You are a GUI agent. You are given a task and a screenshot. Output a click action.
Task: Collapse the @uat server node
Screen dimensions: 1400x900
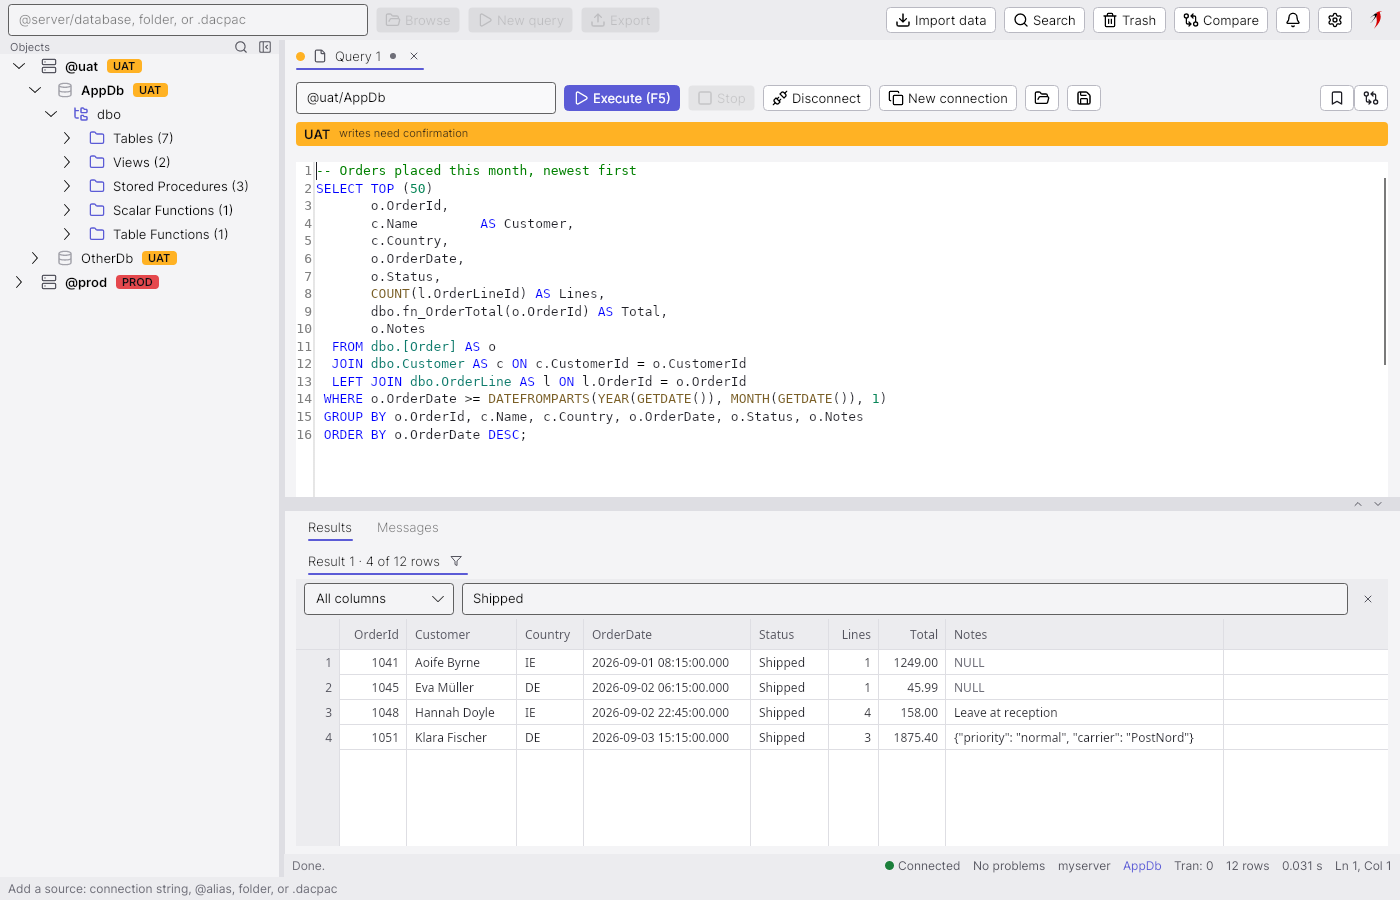point(19,66)
